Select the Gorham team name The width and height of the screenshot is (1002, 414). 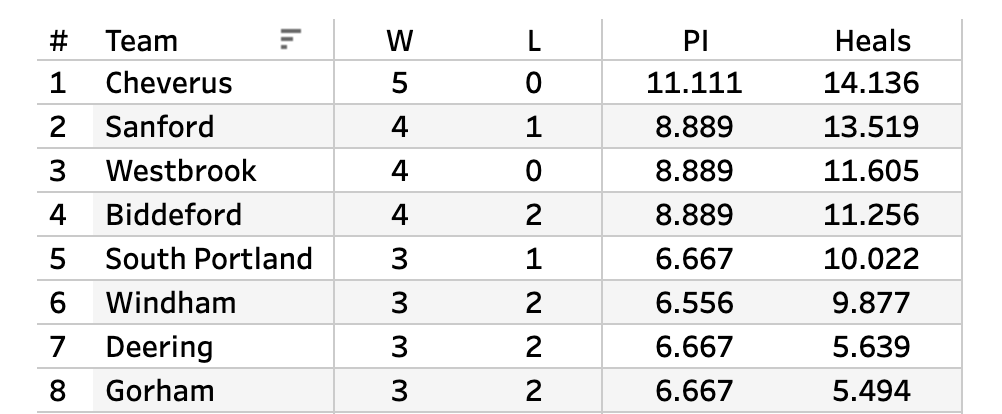(160, 390)
